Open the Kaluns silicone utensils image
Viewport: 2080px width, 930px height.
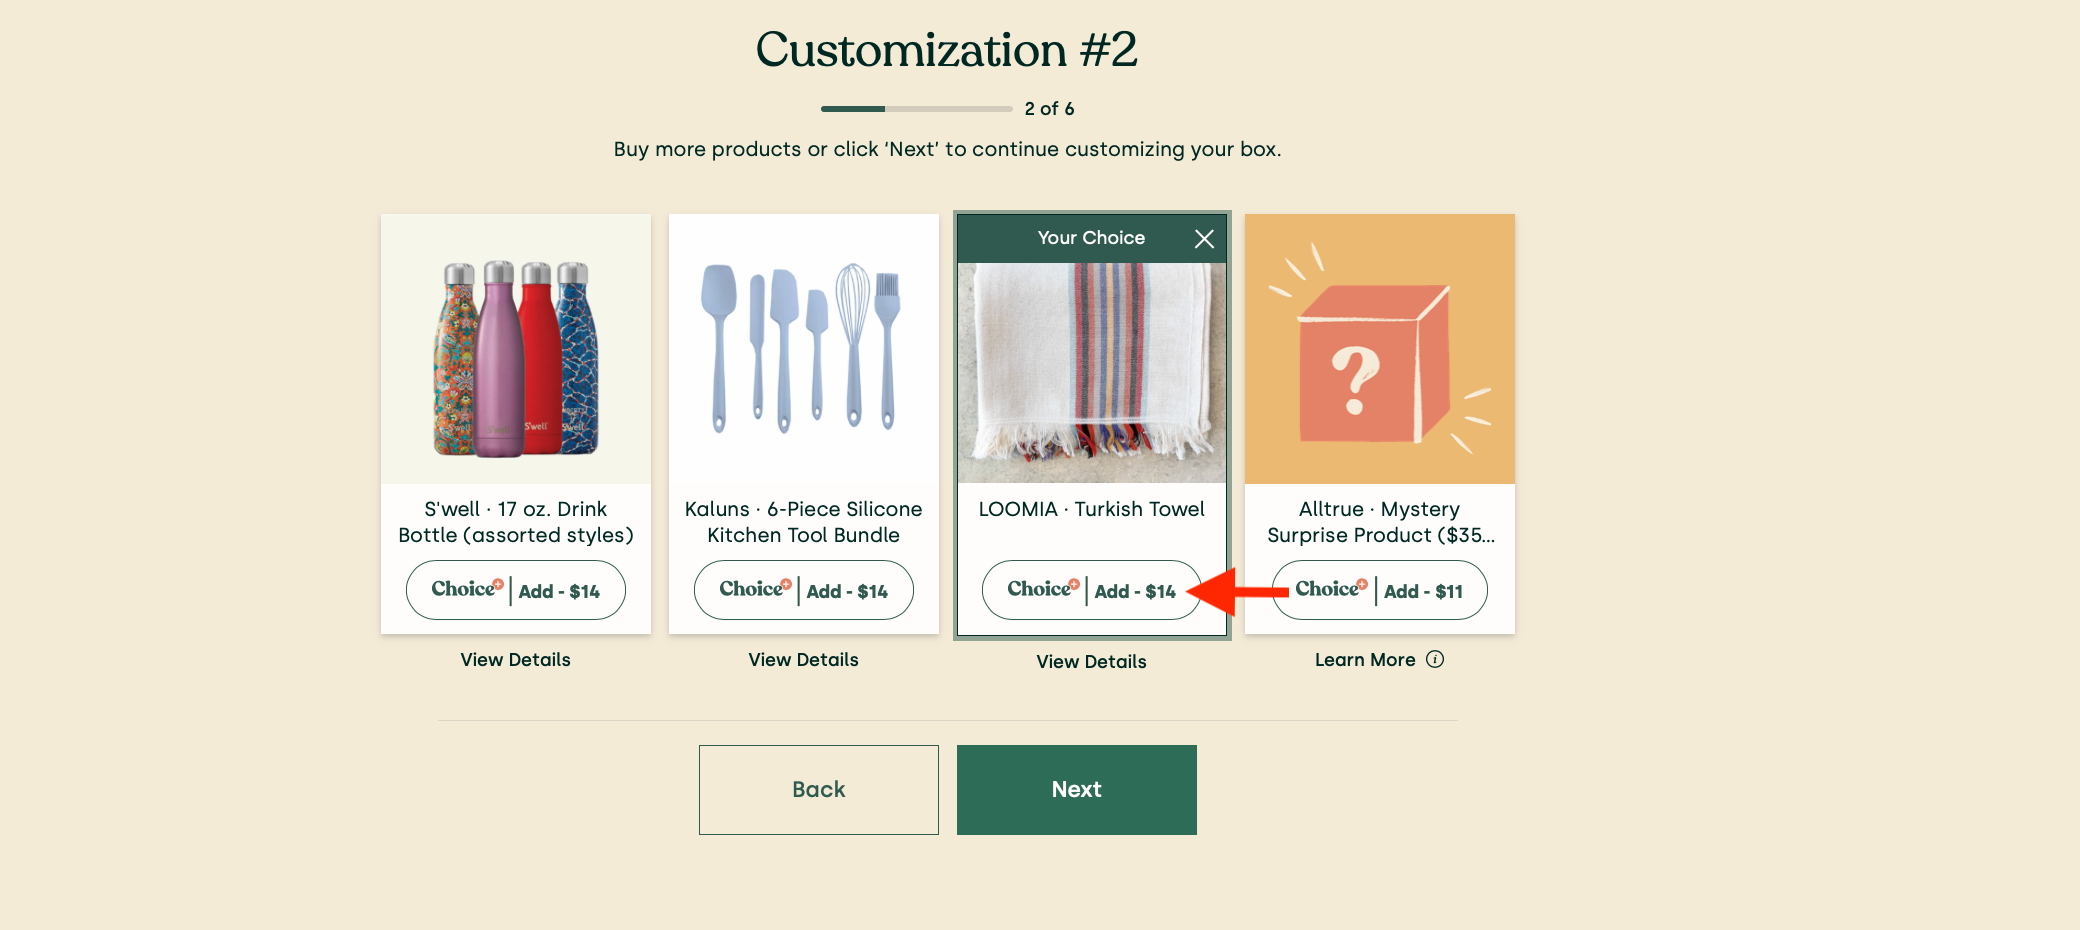[804, 349]
